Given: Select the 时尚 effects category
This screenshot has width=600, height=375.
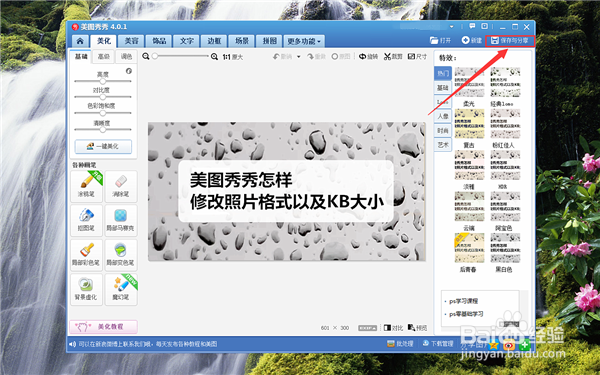Looking at the screenshot, I should [x=443, y=130].
